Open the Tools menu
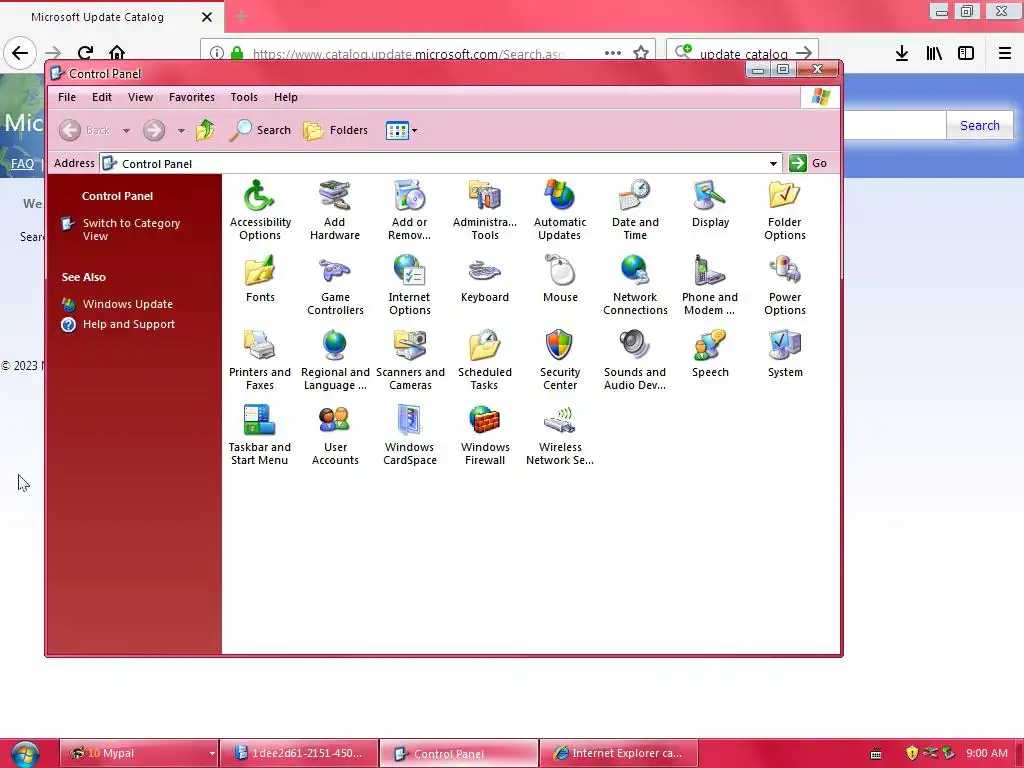Image resolution: width=1024 pixels, height=768 pixels. (x=244, y=97)
